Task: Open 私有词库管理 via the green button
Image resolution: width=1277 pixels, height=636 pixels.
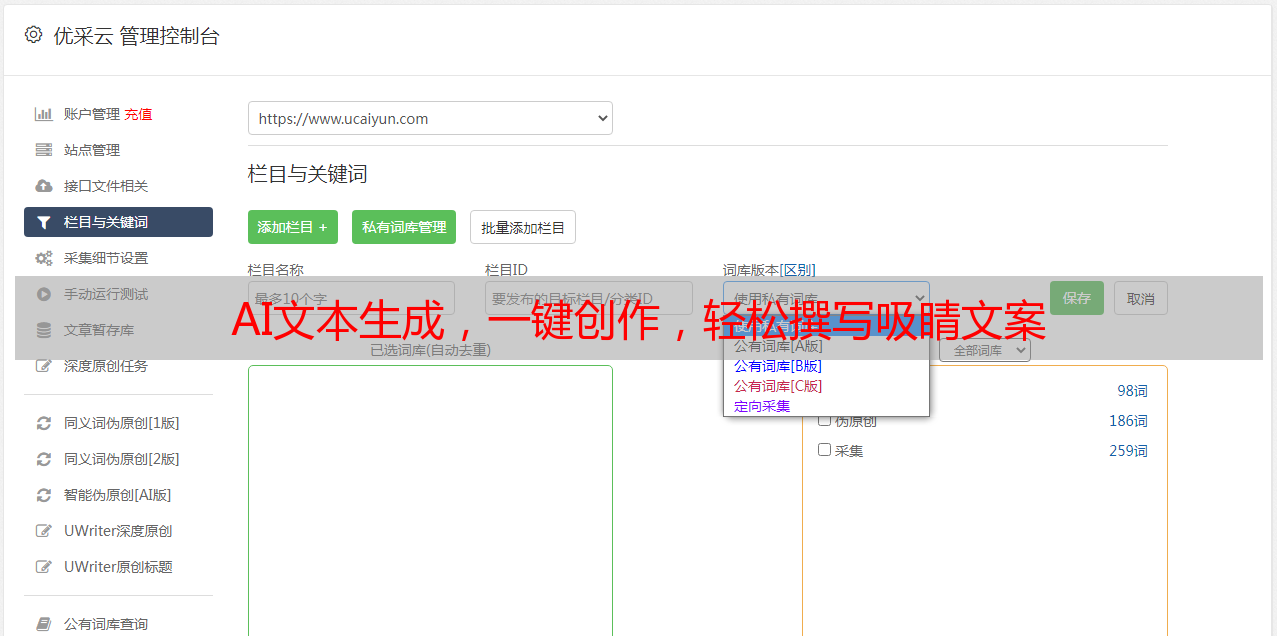Action: pyautogui.click(x=404, y=227)
